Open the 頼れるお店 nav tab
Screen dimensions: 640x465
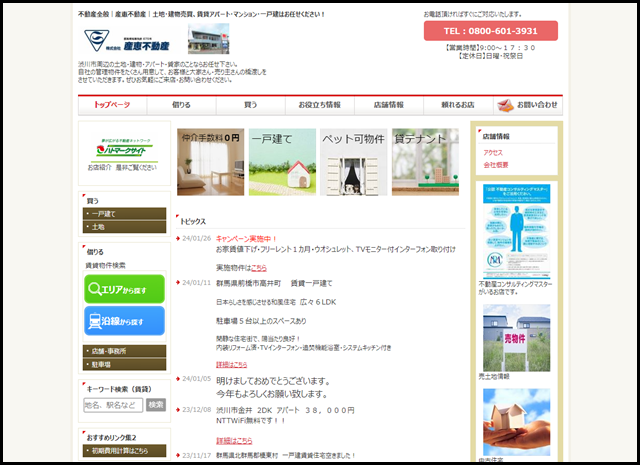pyautogui.click(x=458, y=105)
